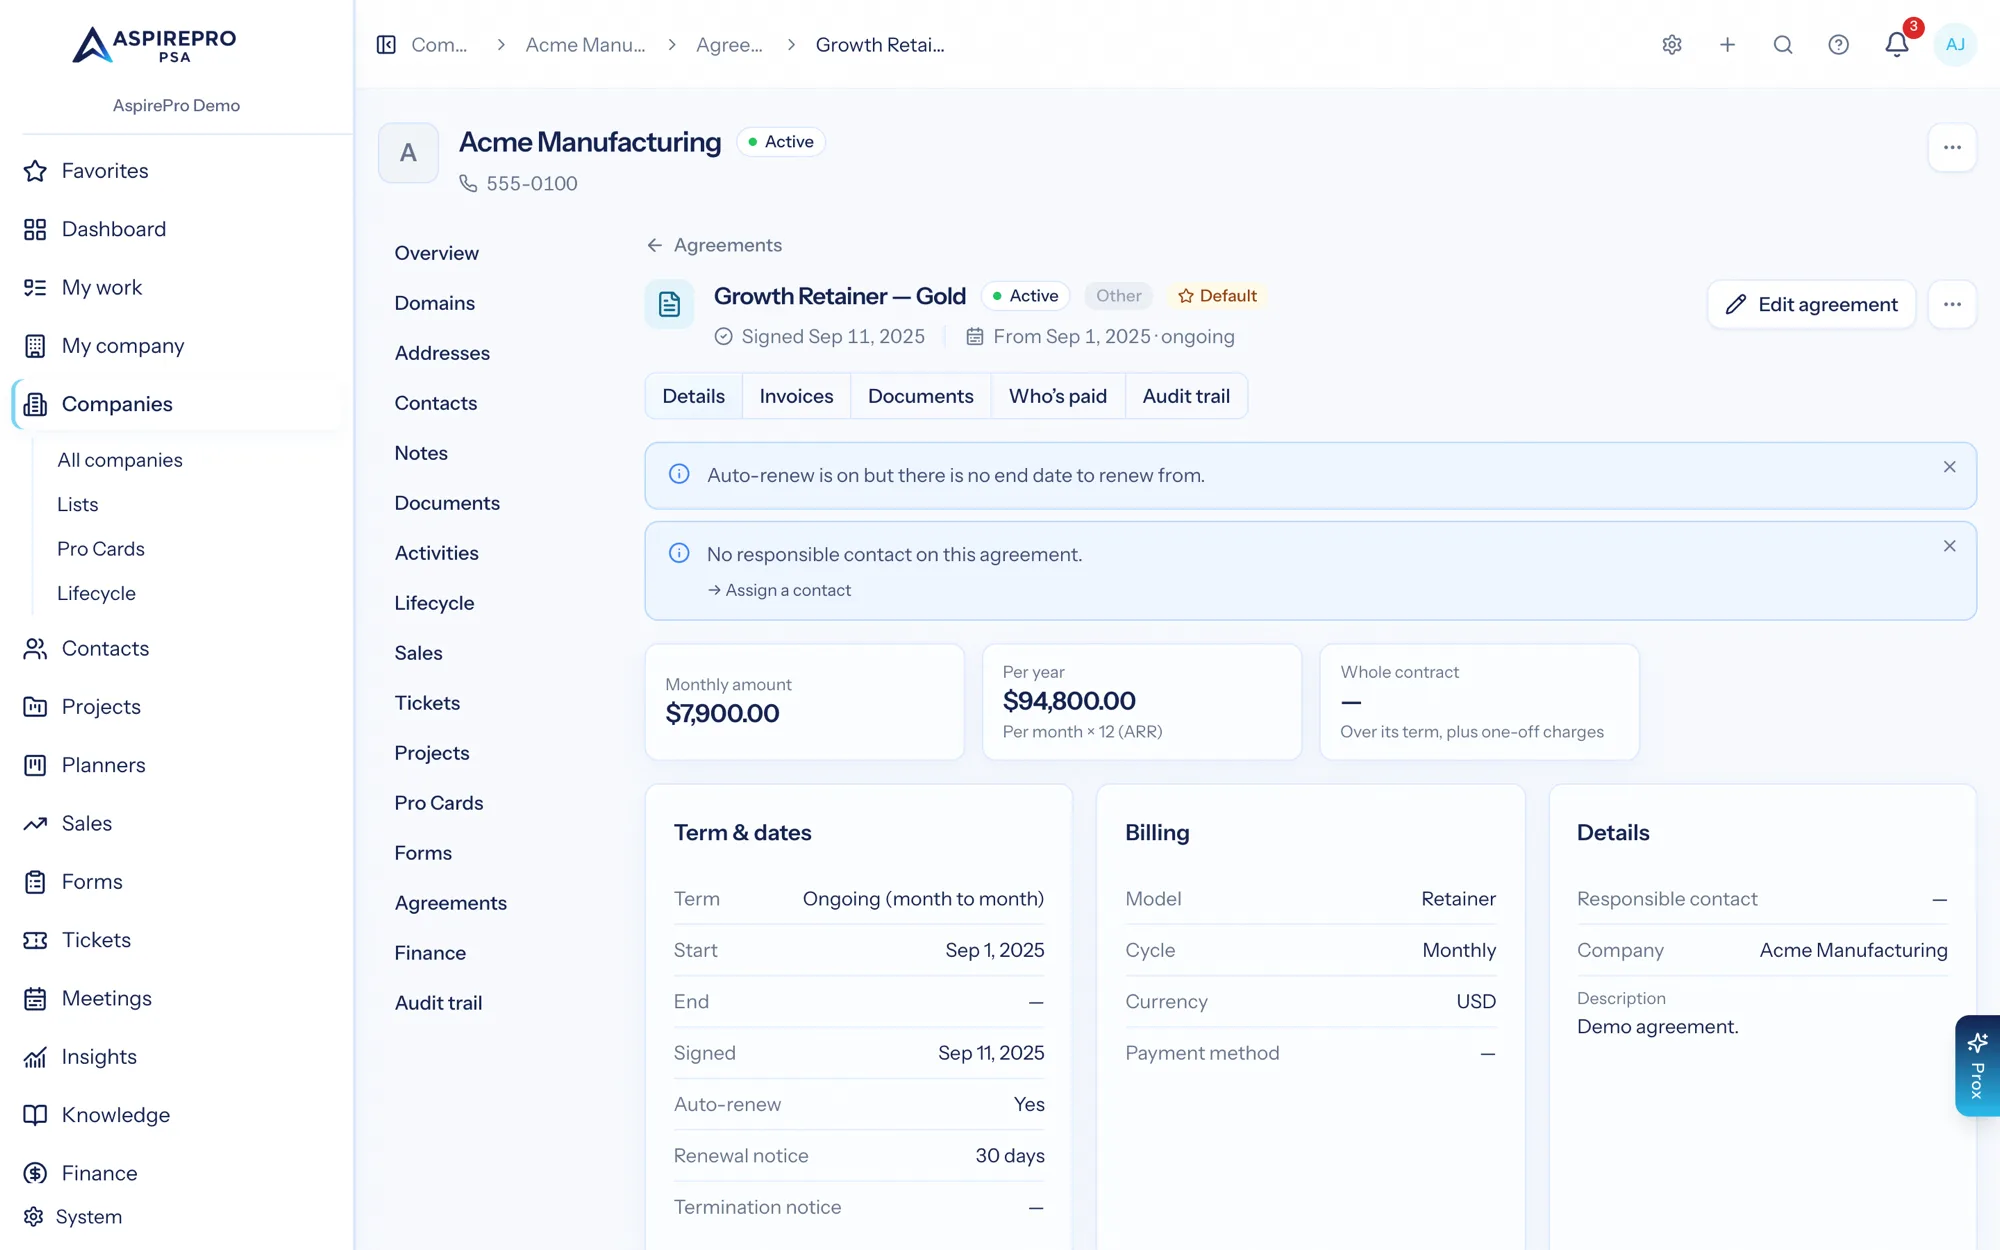This screenshot has width=2000, height=1250.
Task: Dismiss the auto-renew notice
Action: pos(1949,467)
